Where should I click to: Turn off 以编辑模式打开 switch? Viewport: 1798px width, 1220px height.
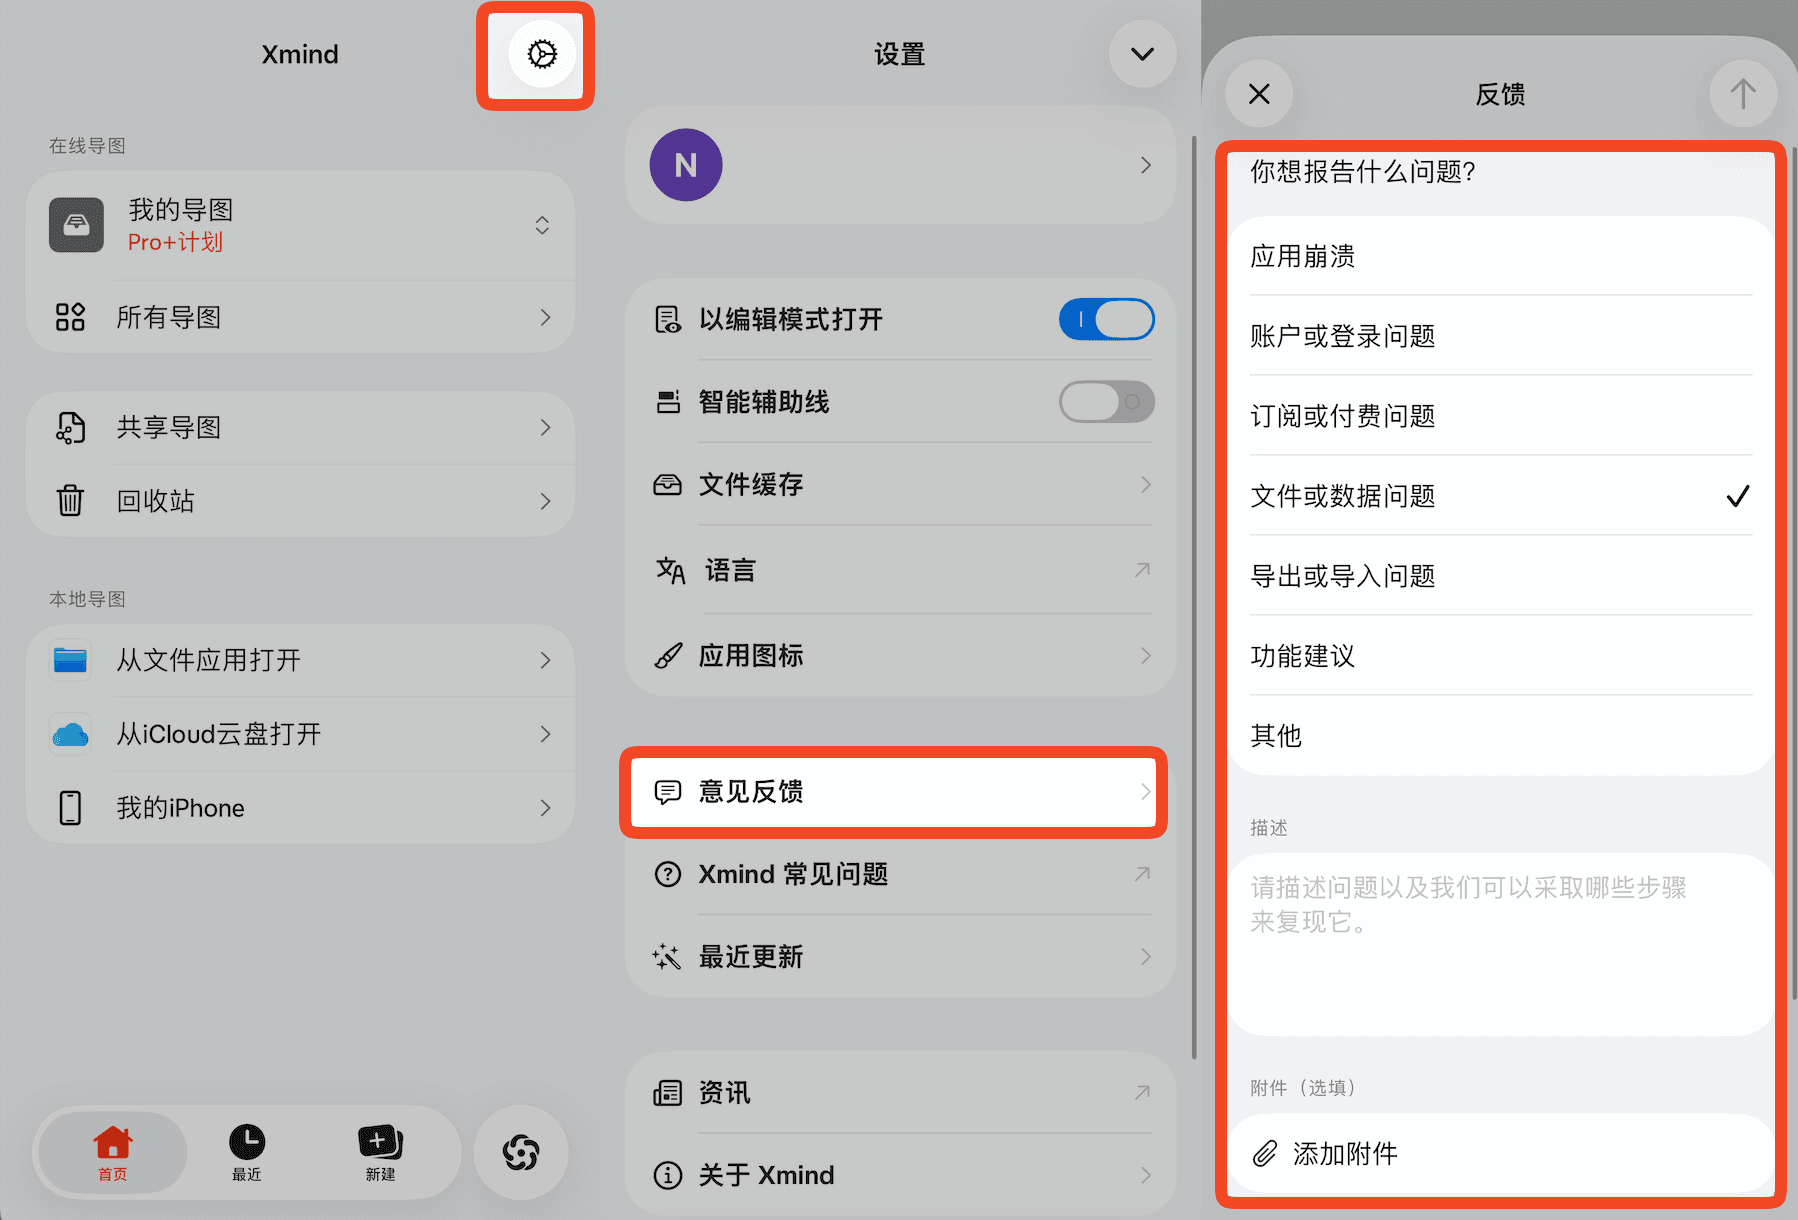1107,320
